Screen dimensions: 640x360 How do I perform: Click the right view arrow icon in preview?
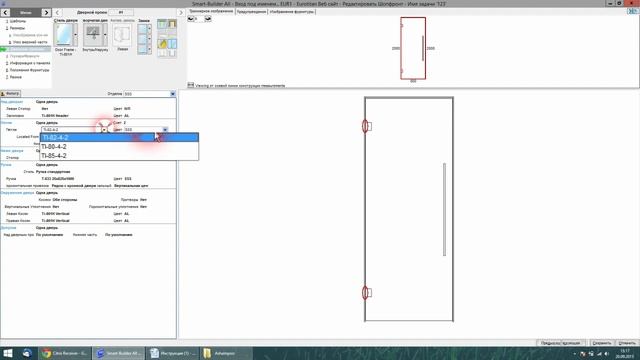coord(208,19)
